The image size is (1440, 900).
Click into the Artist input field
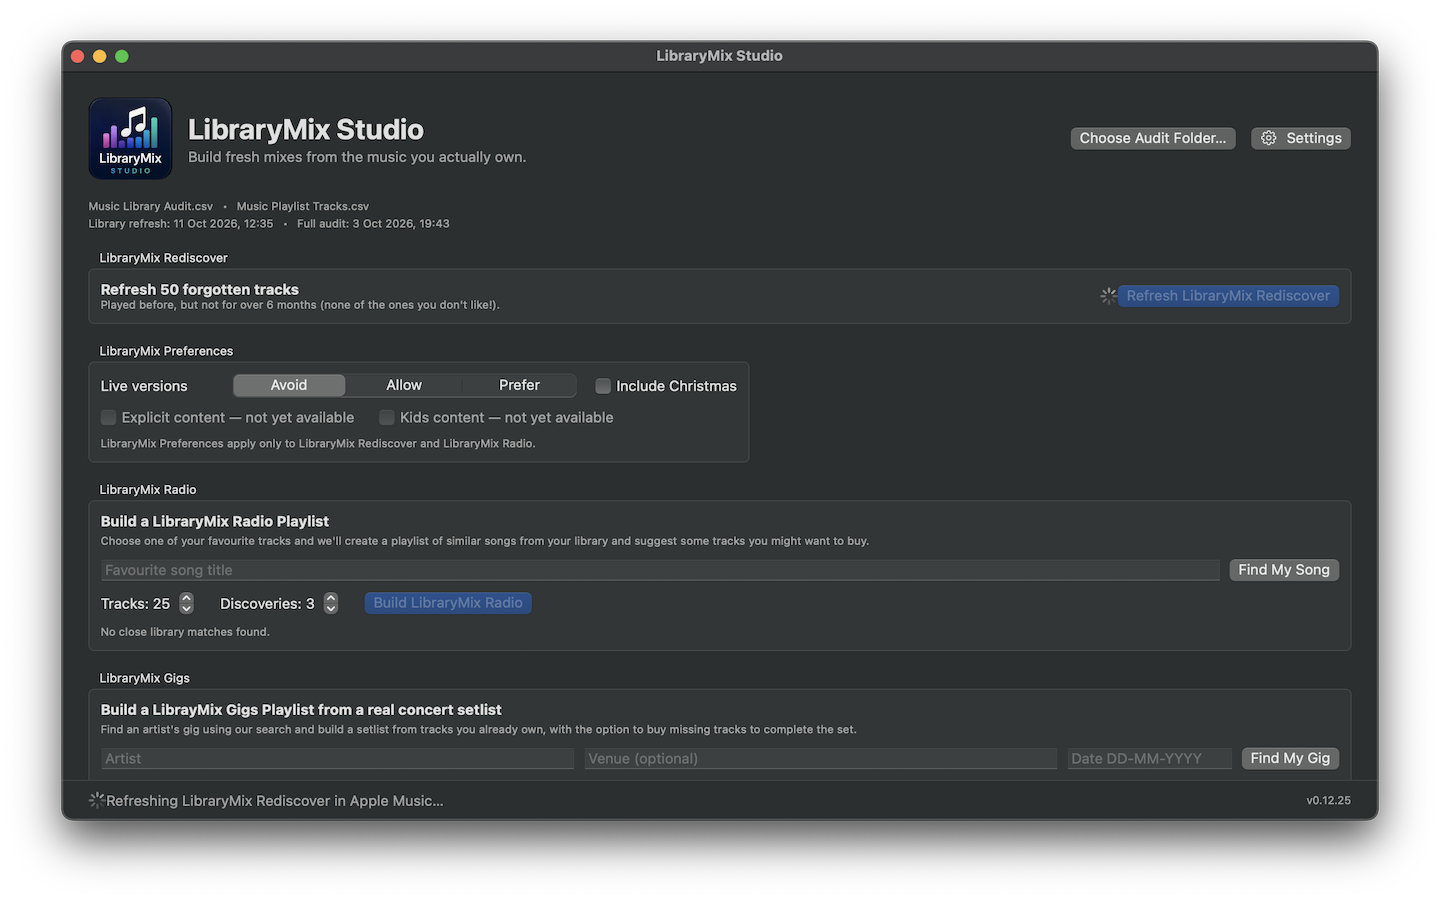[338, 758]
